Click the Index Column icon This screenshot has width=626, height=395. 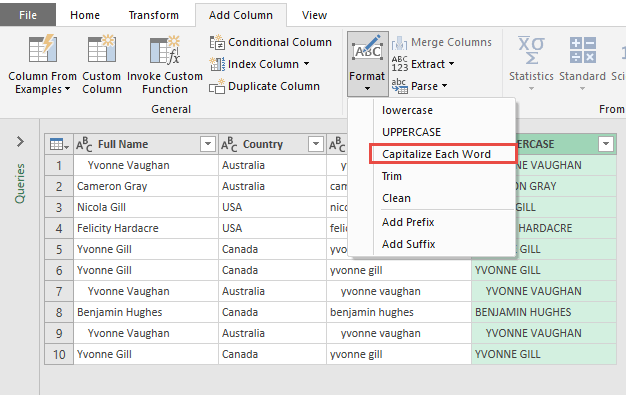[x=217, y=64]
